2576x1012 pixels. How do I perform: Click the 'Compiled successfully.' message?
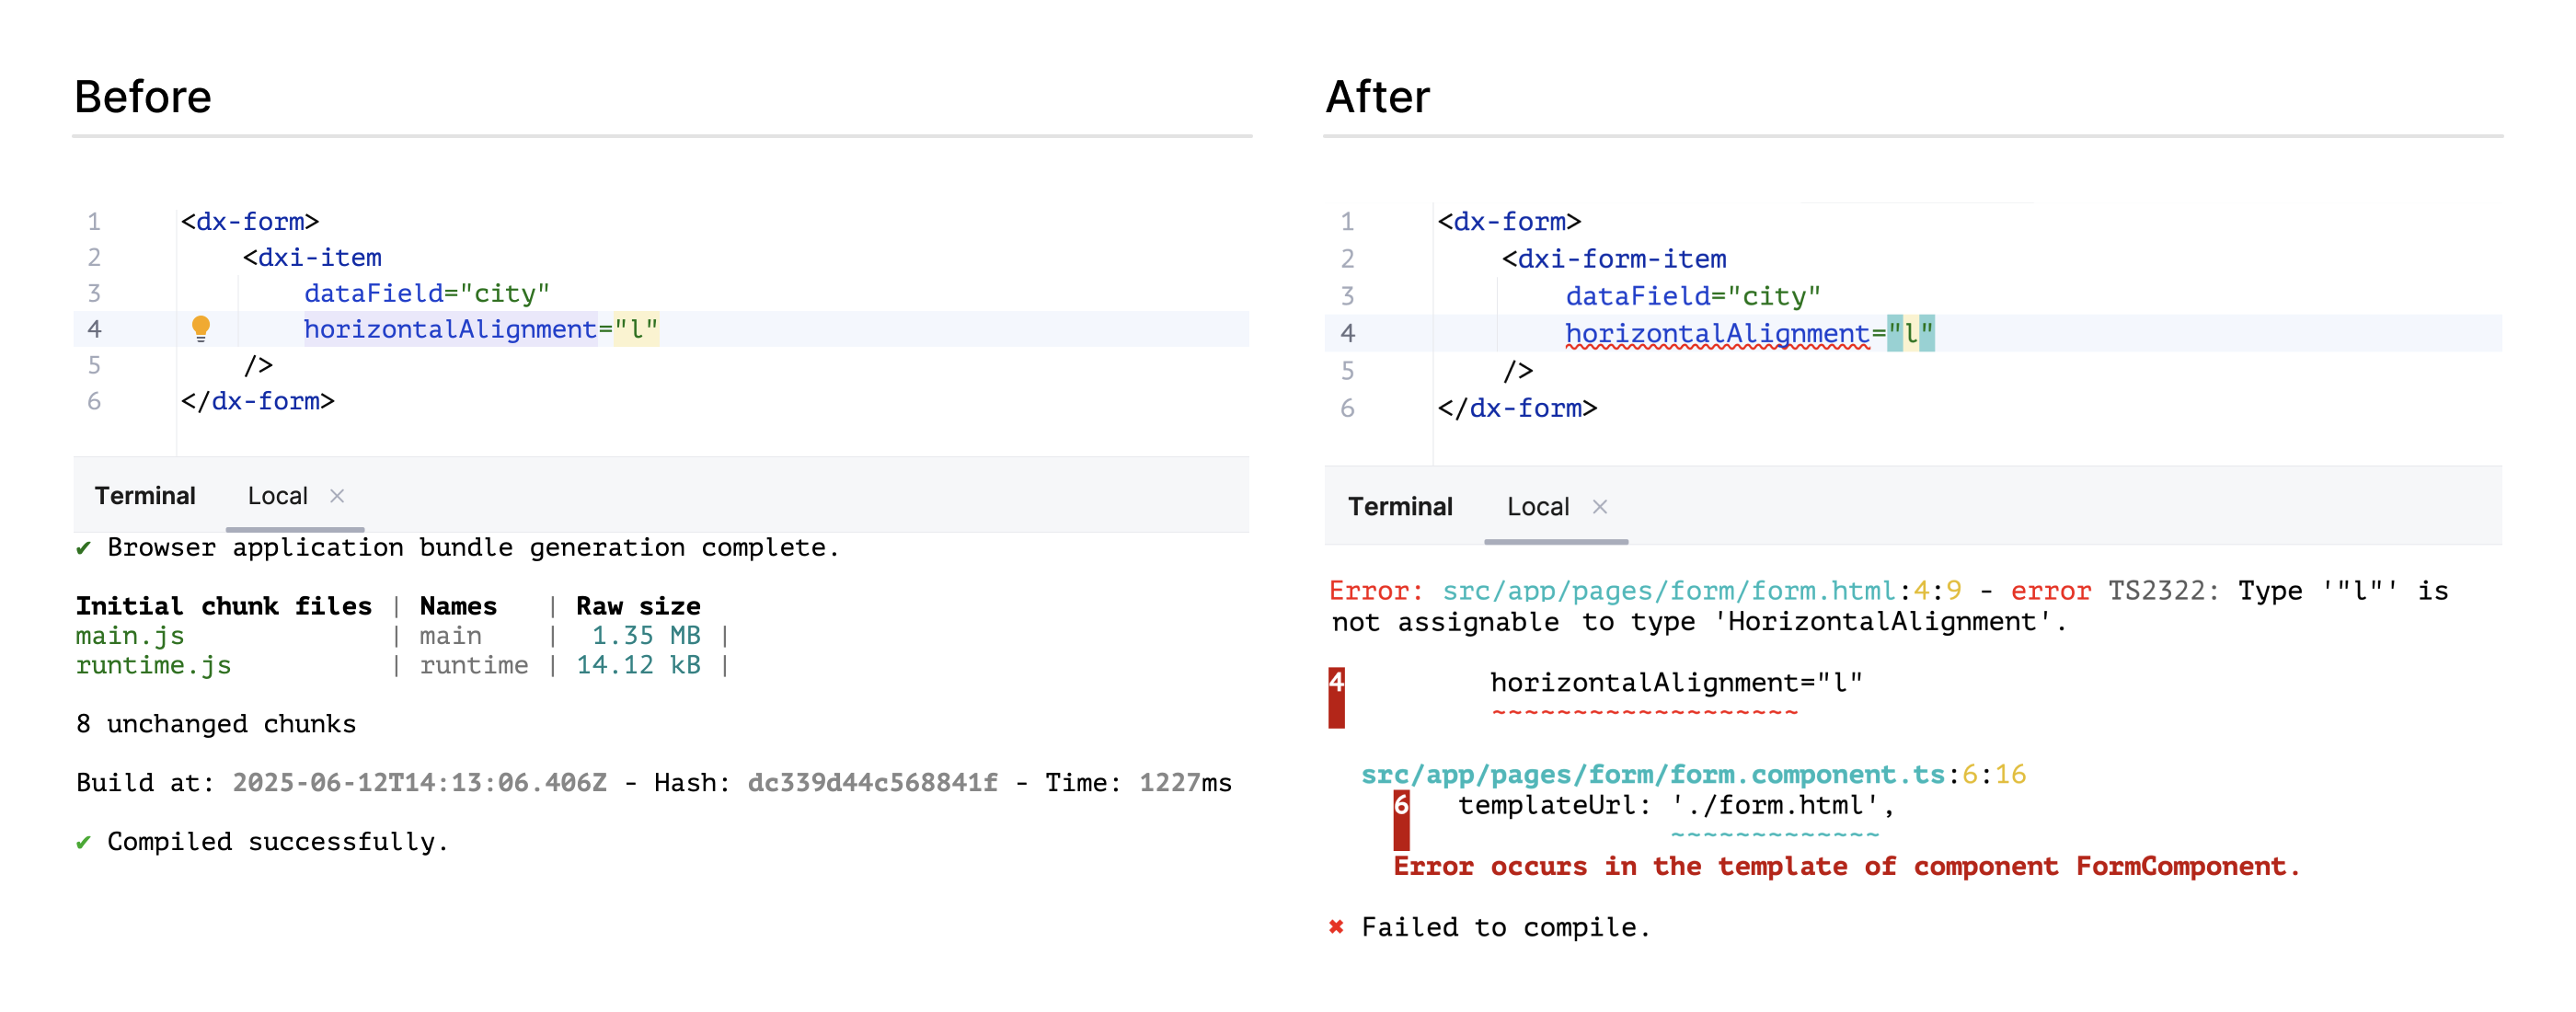tap(277, 842)
